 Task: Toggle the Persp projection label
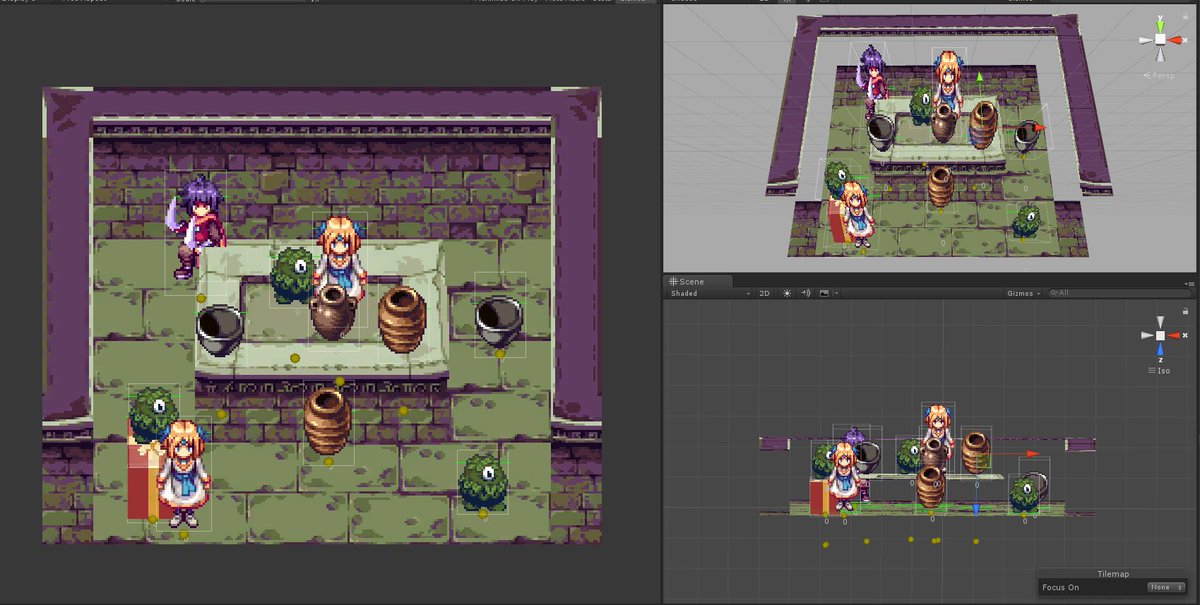[x=1160, y=75]
